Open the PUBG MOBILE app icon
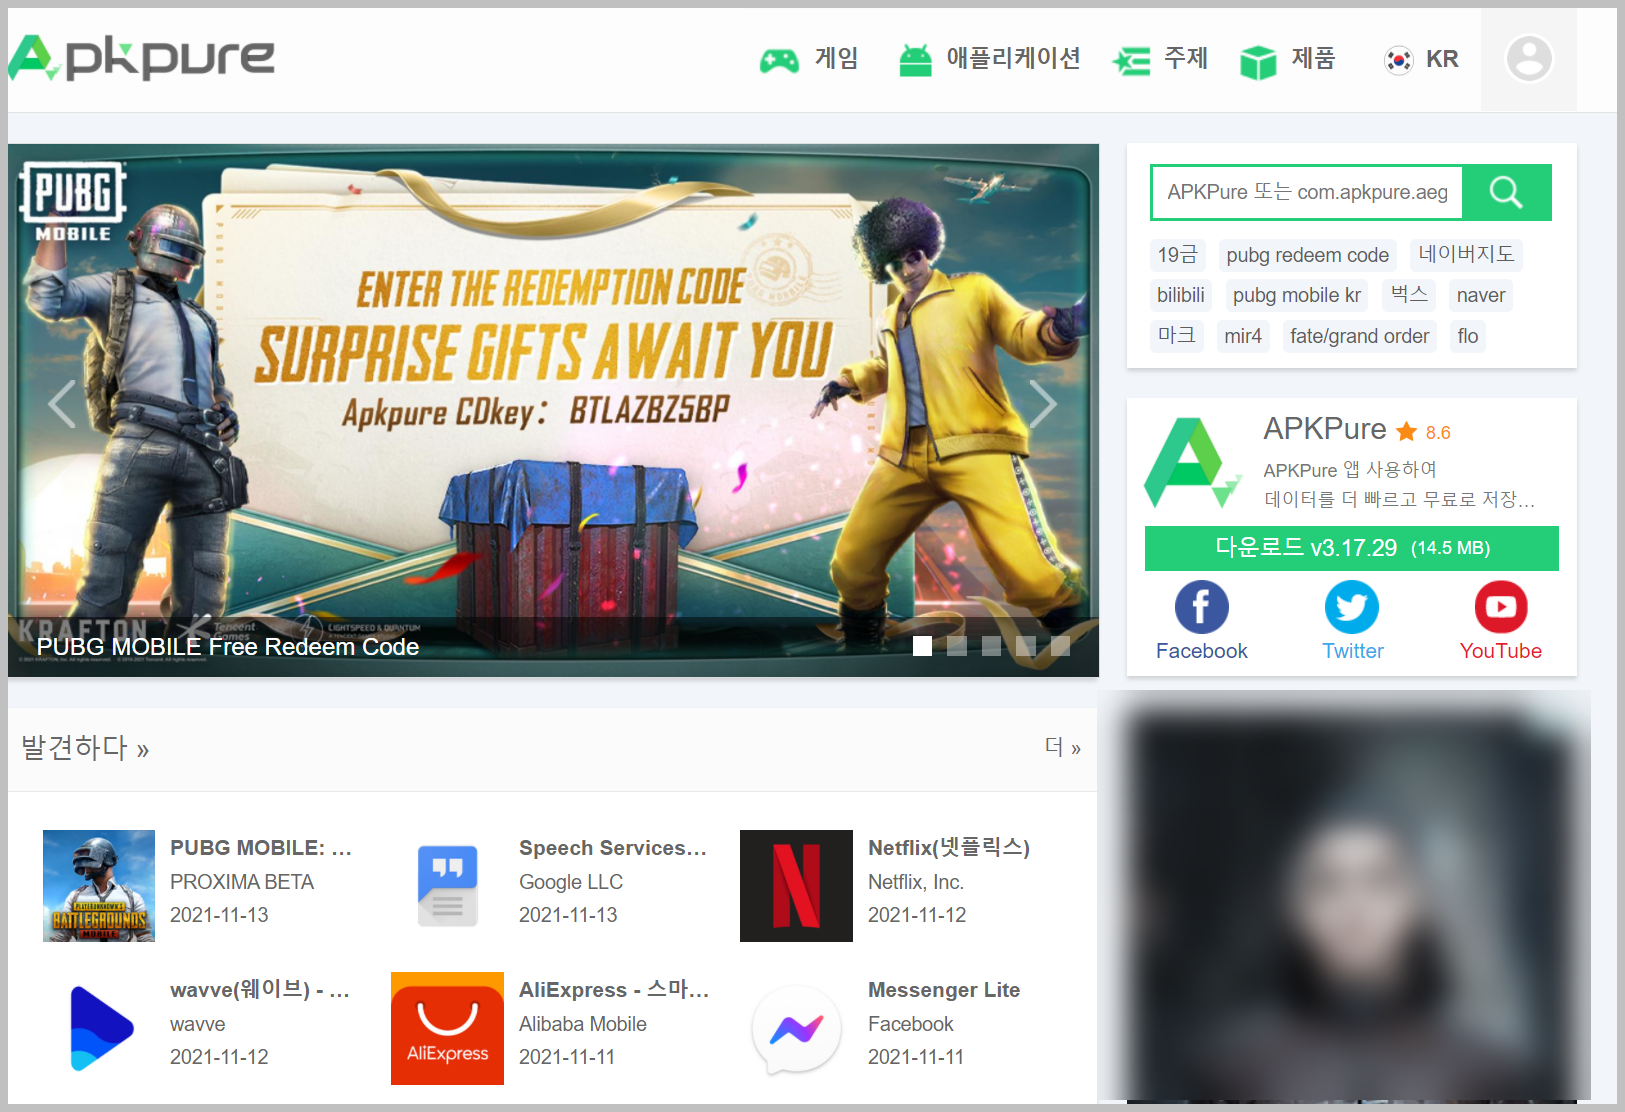The width and height of the screenshot is (1625, 1112). [99, 886]
